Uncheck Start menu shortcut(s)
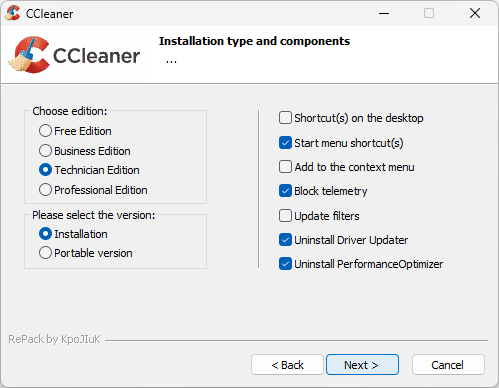The height and width of the screenshot is (388, 499). (285, 143)
